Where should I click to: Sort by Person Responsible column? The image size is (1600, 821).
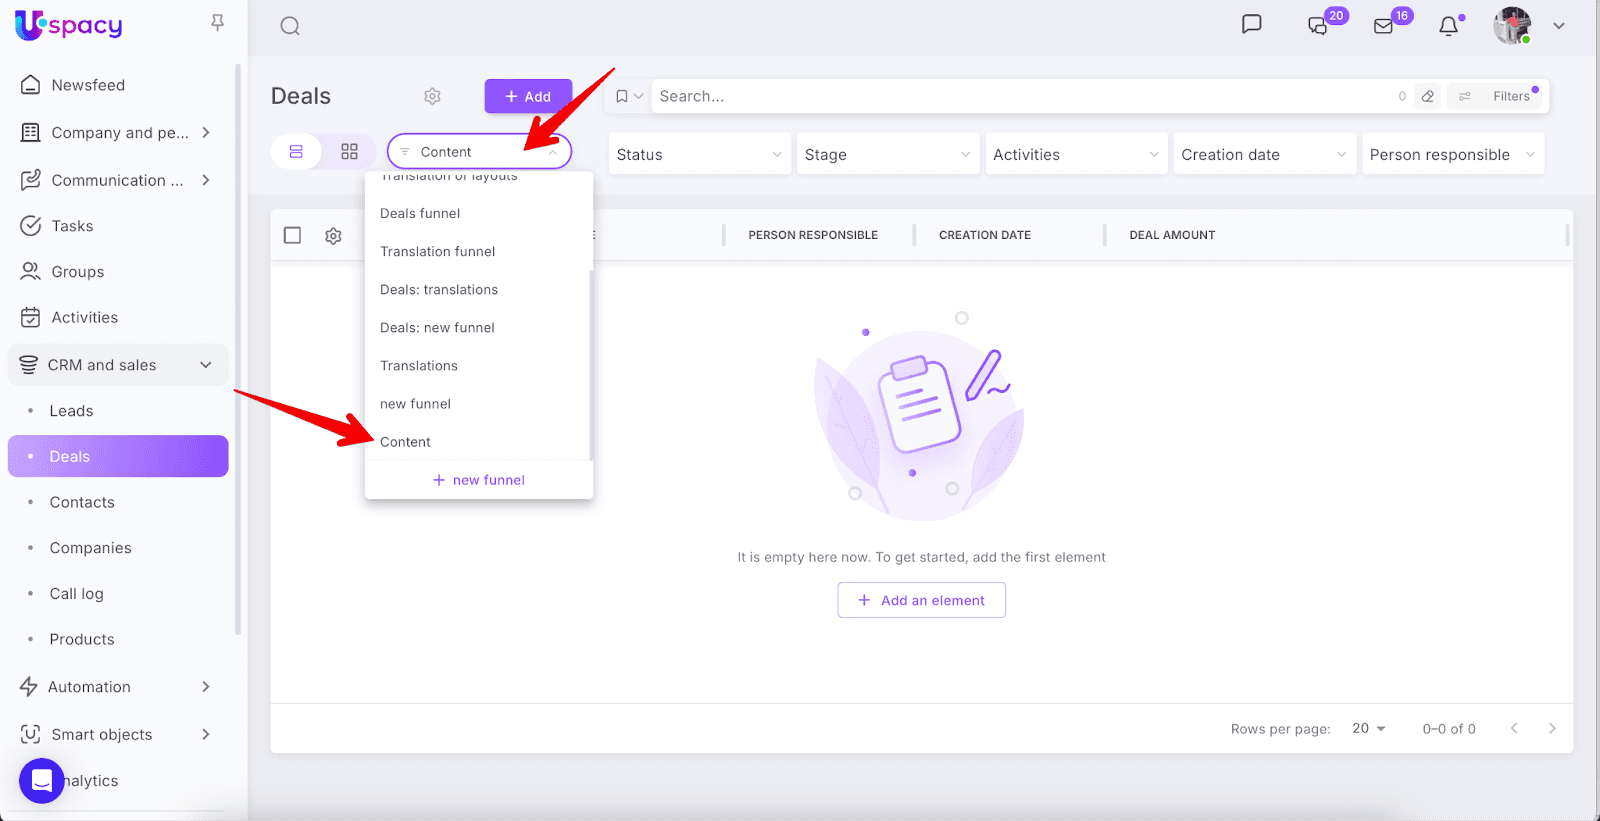click(813, 235)
